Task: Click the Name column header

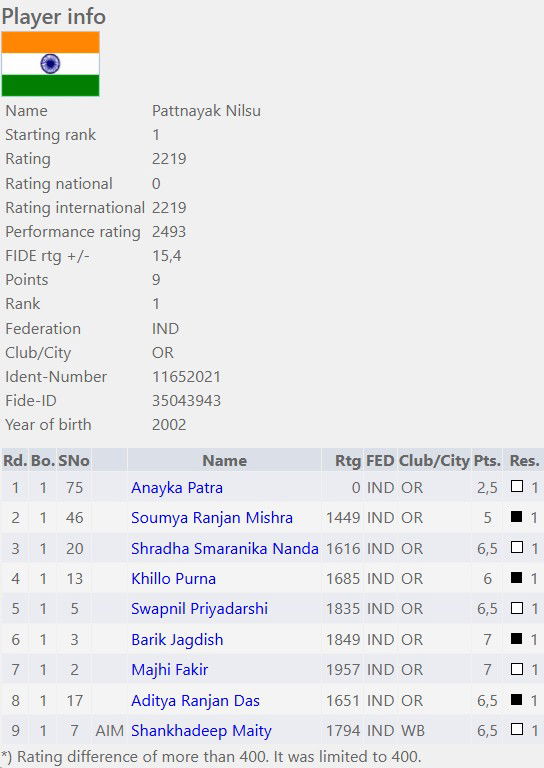Action: pyautogui.click(x=224, y=460)
